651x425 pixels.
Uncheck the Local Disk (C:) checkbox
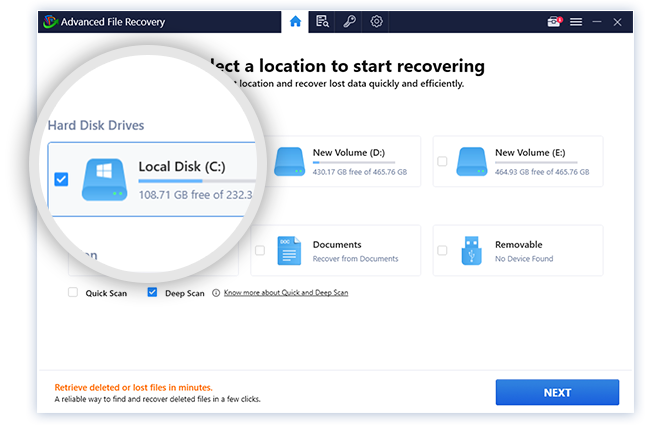pyautogui.click(x=61, y=179)
